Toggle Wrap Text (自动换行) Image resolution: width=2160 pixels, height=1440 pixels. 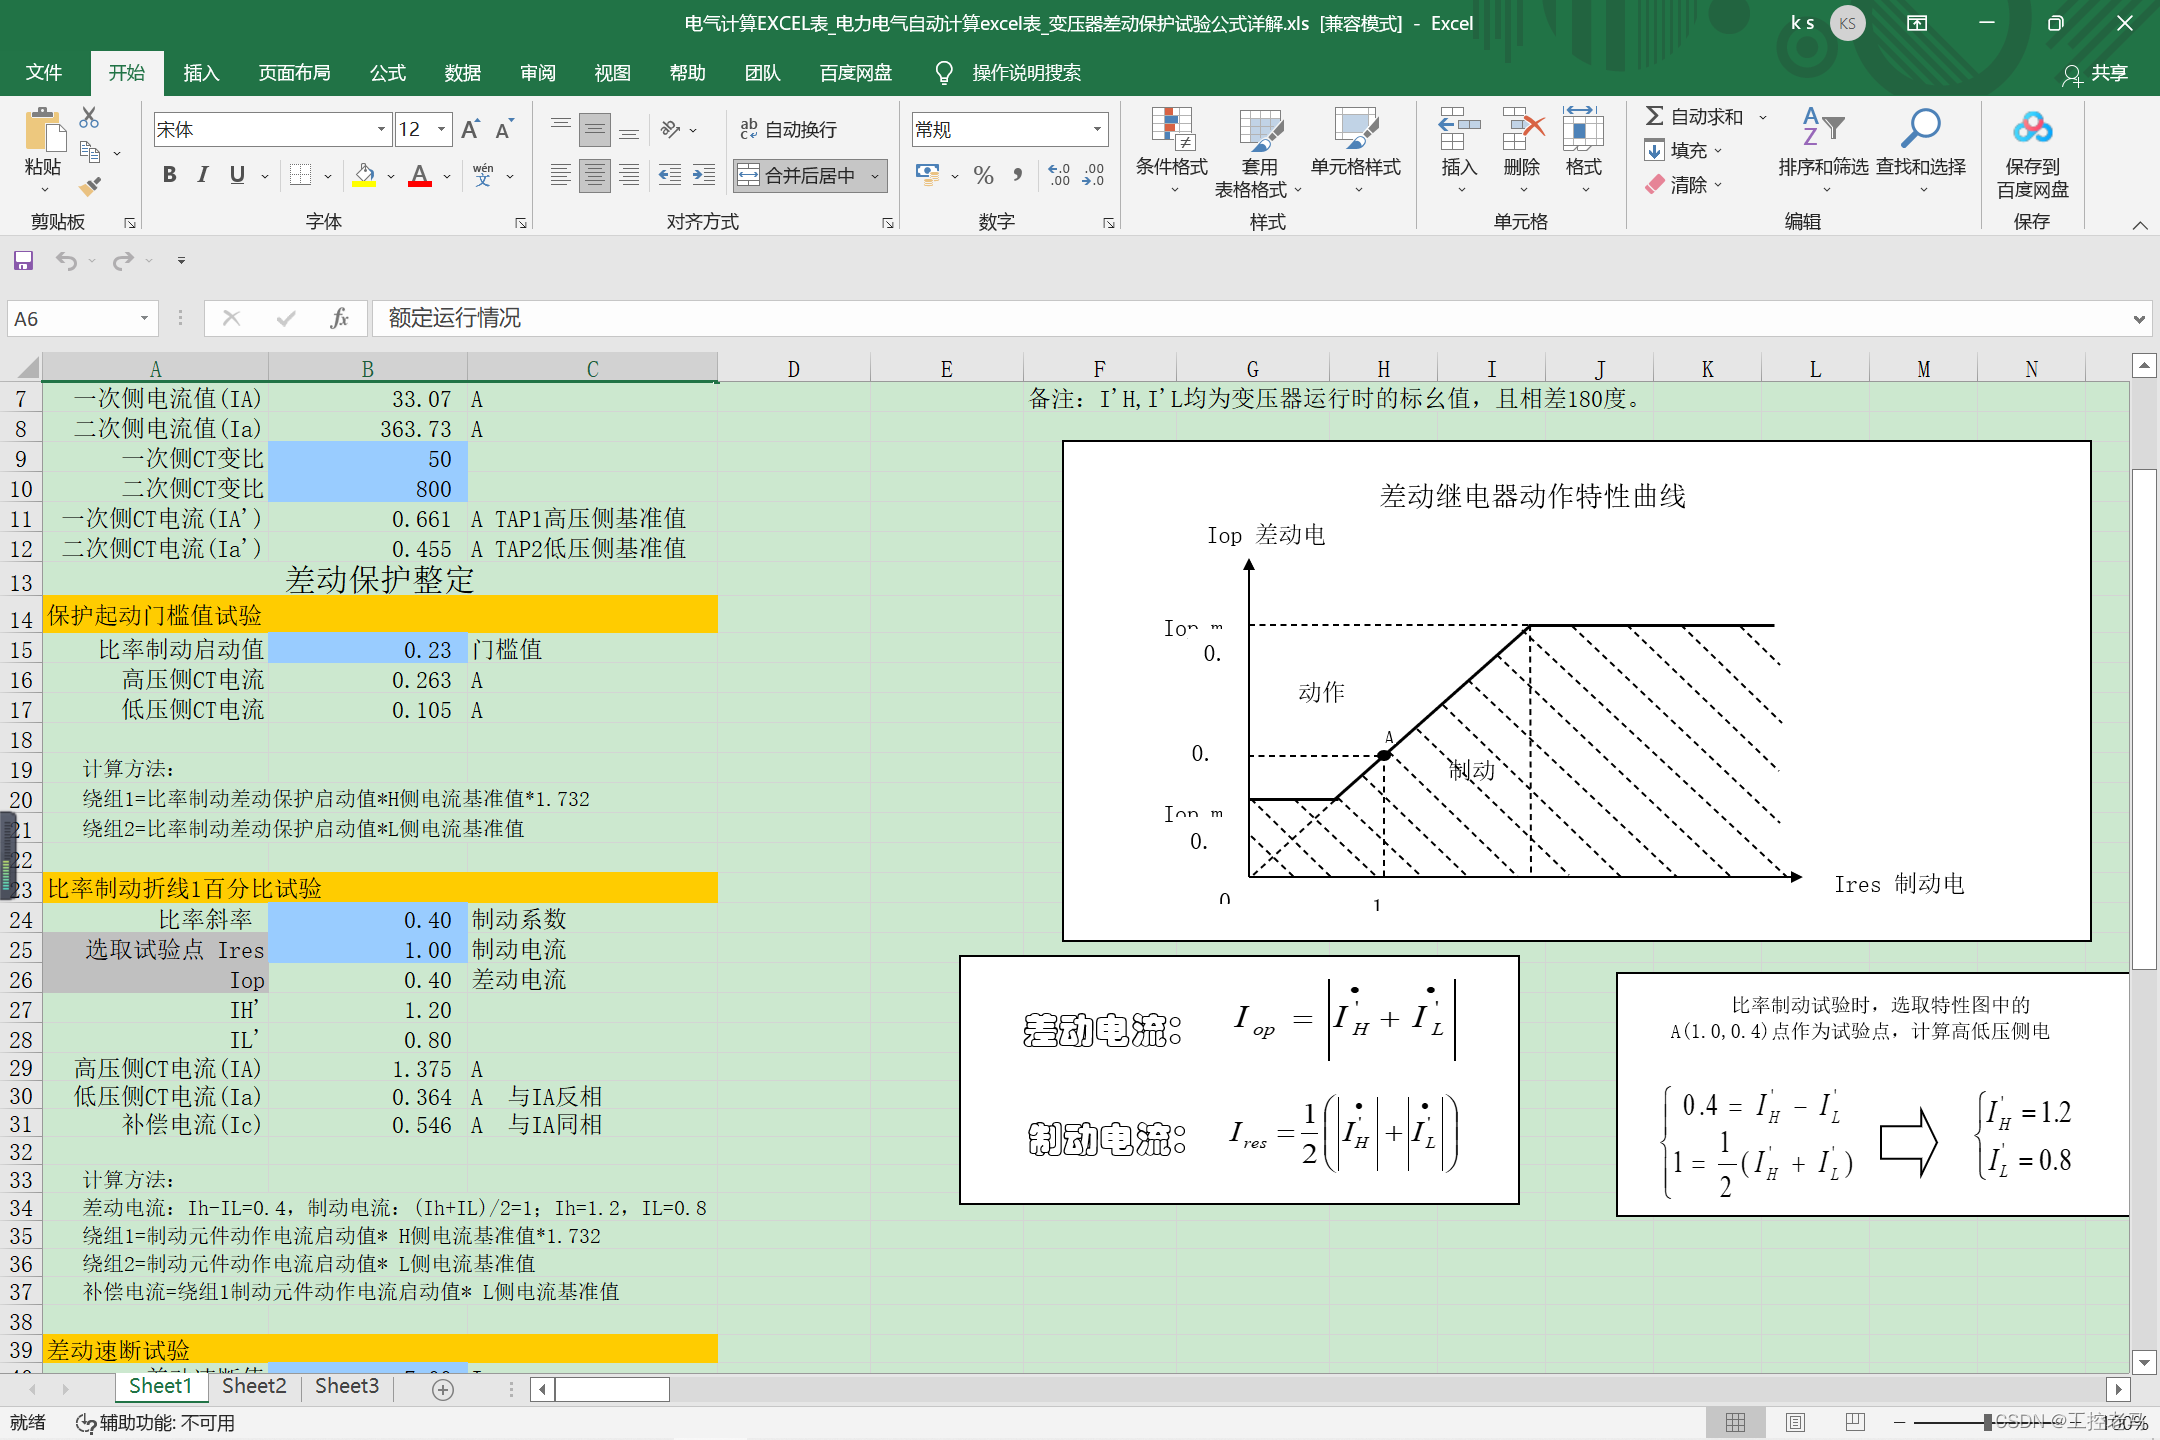pos(788,129)
